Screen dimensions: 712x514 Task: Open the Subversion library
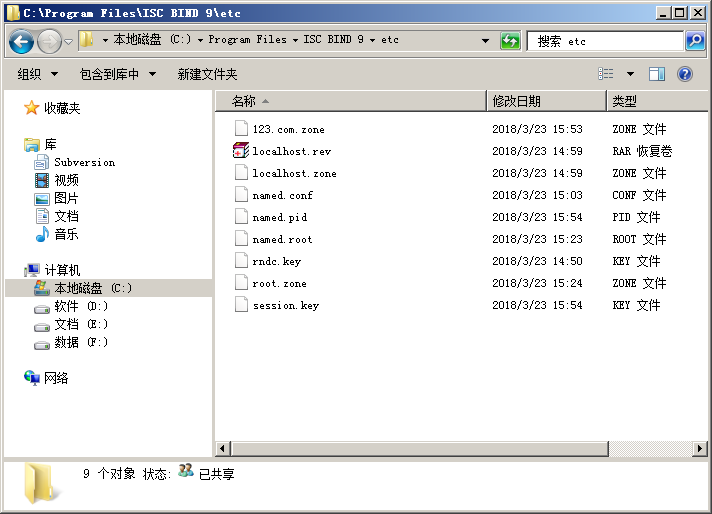click(84, 163)
